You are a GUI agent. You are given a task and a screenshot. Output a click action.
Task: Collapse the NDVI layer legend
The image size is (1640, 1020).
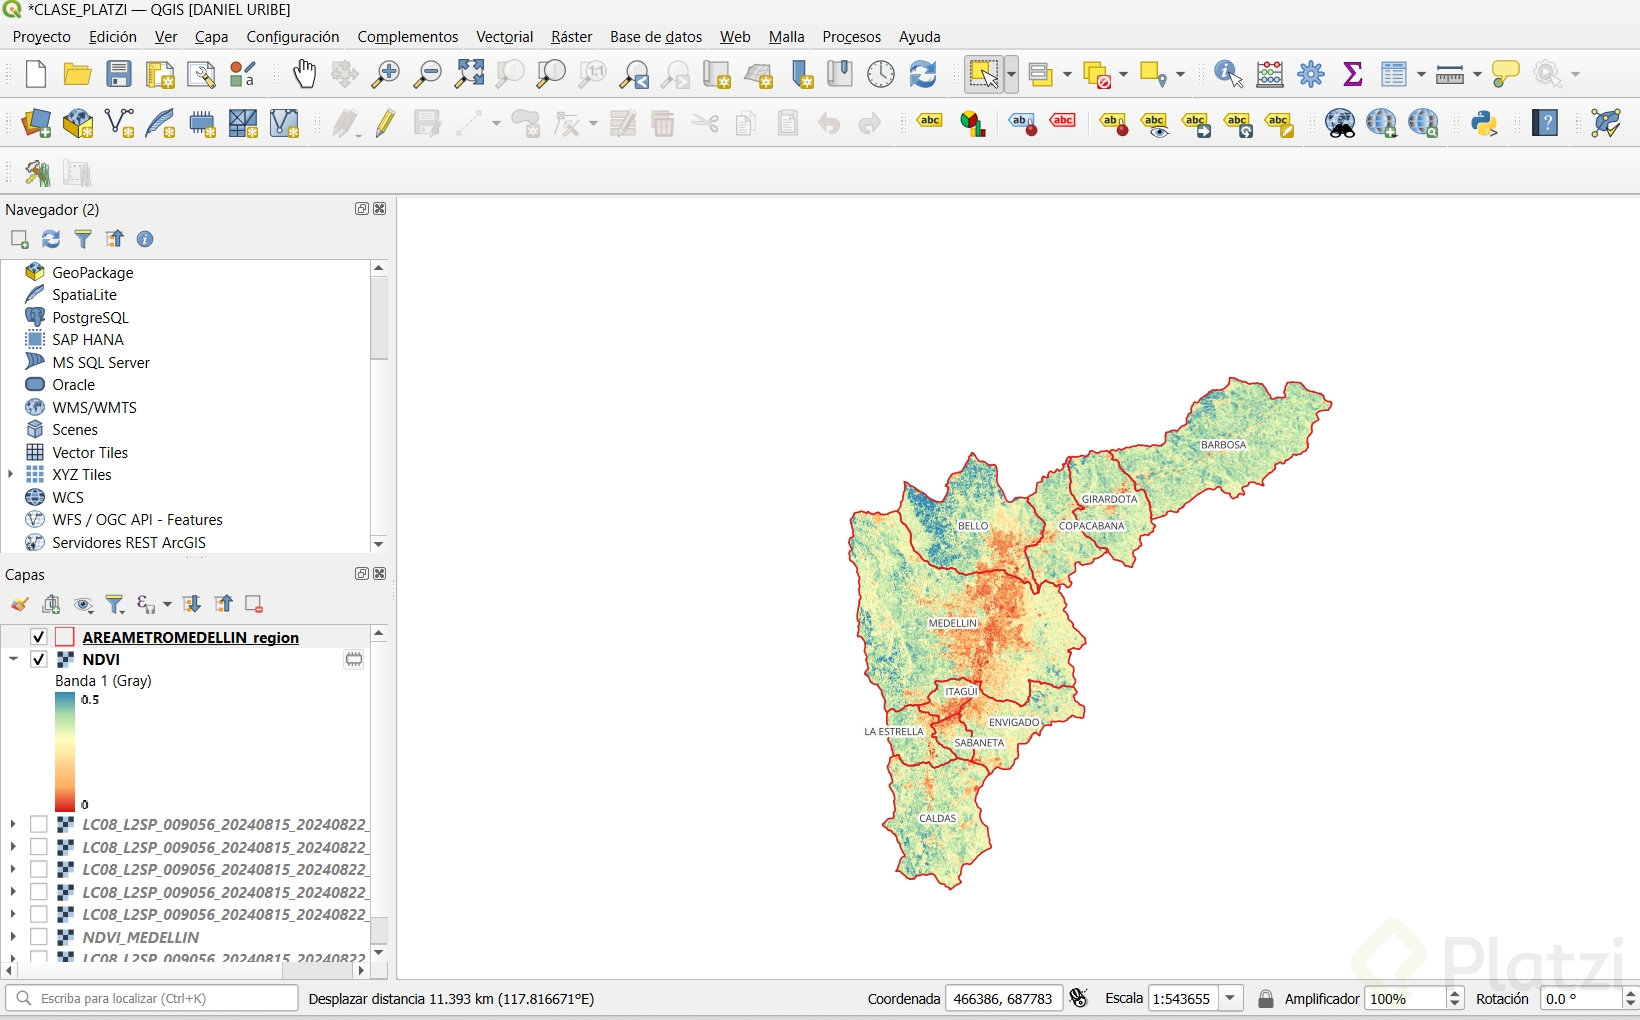coord(13,659)
